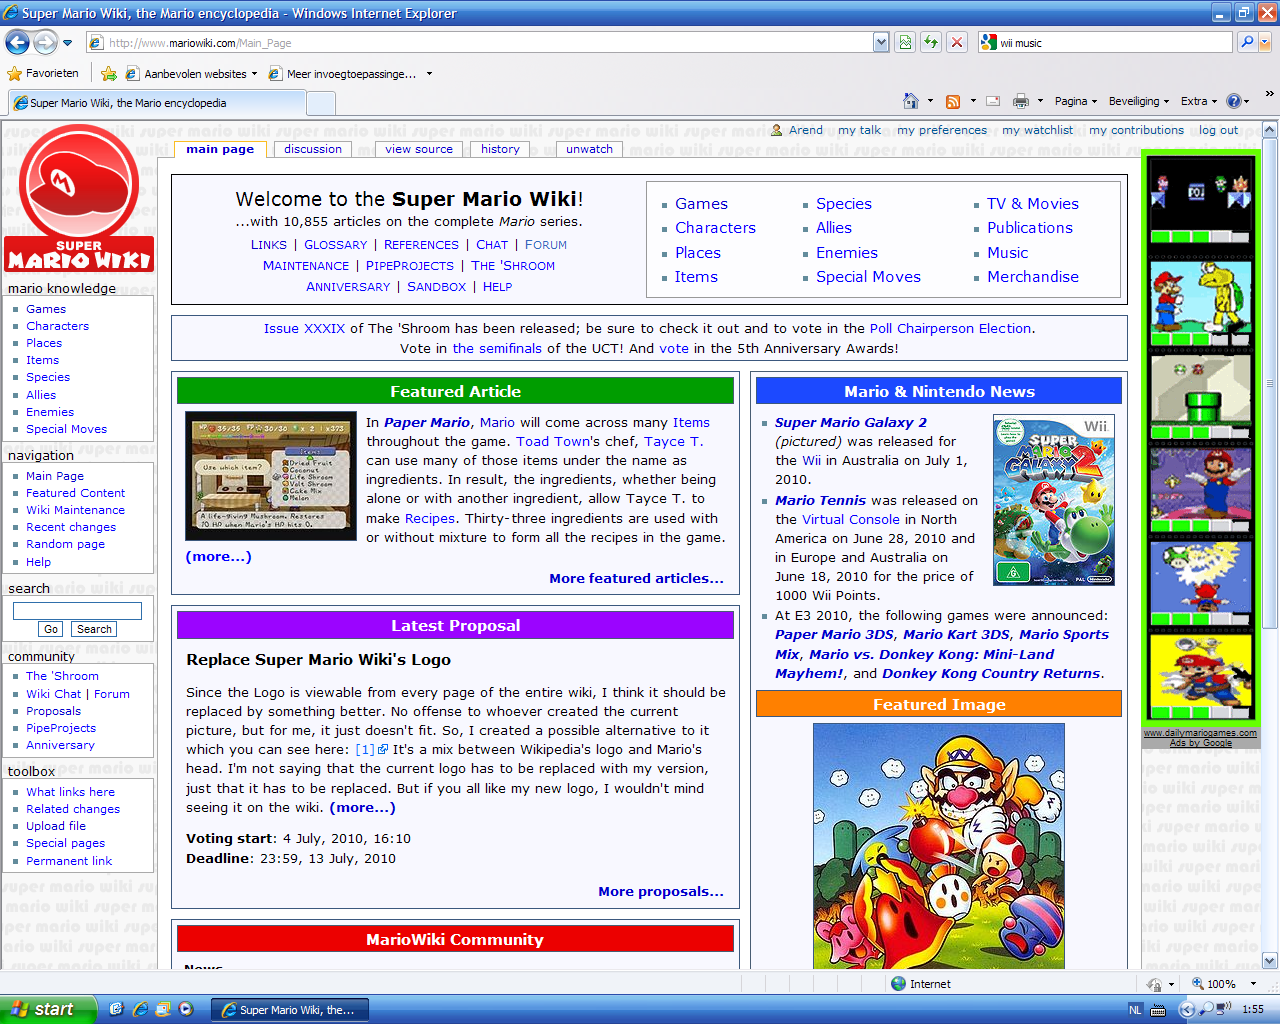1280x1024 pixels.
Task: Expand the zoom level 100% dropdown
Action: 1253,984
